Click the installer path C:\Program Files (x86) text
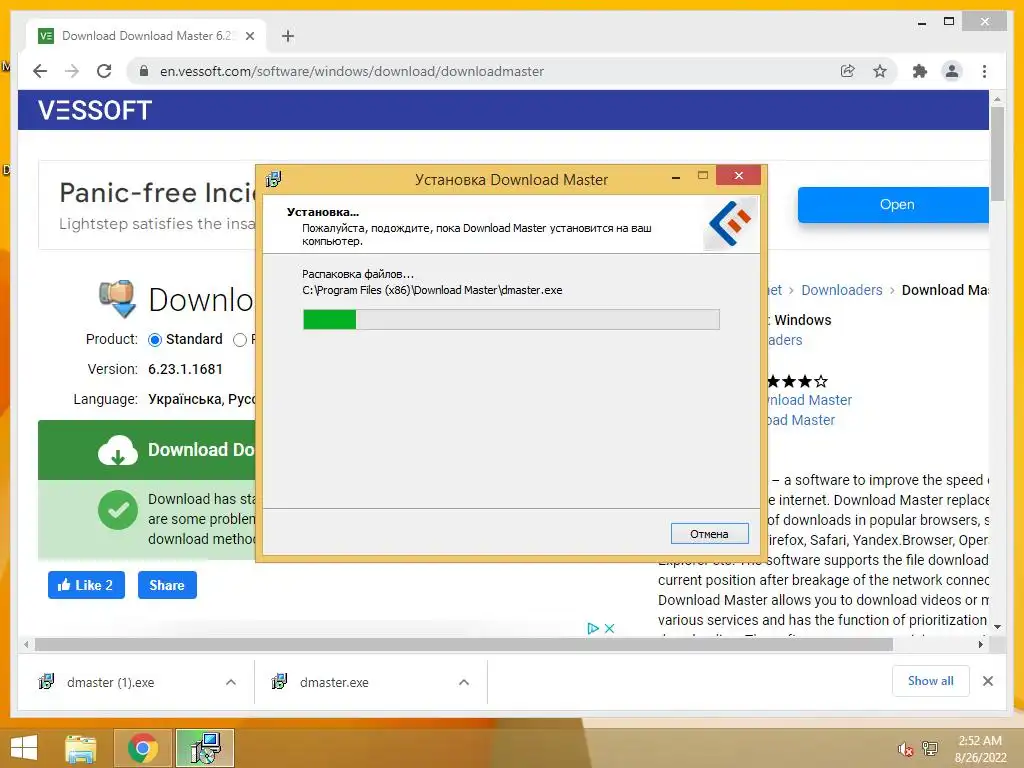 [x=432, y=290]
